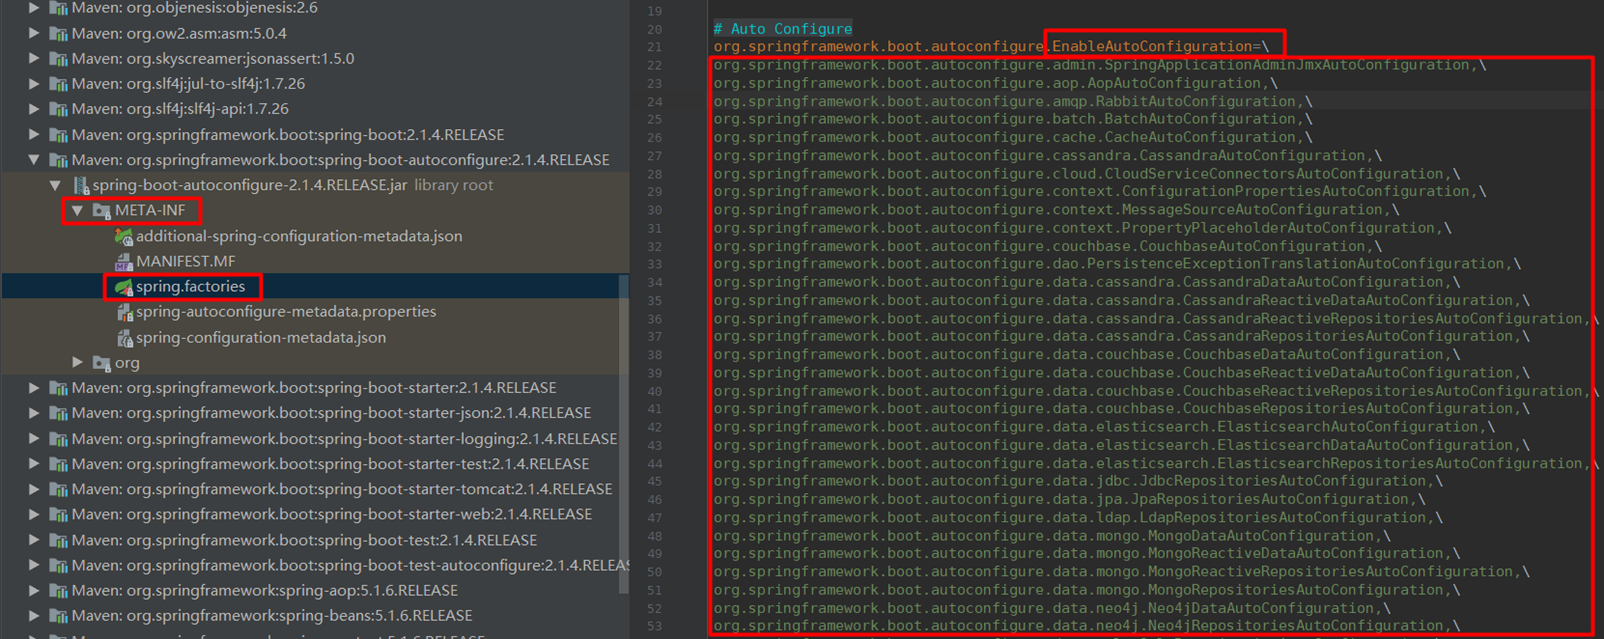The height and width of the screenshot is (639, 1604).
Task: Expand Maven org.ow2.asm:asm:5.0.4 node
Action: click(34, 33)
